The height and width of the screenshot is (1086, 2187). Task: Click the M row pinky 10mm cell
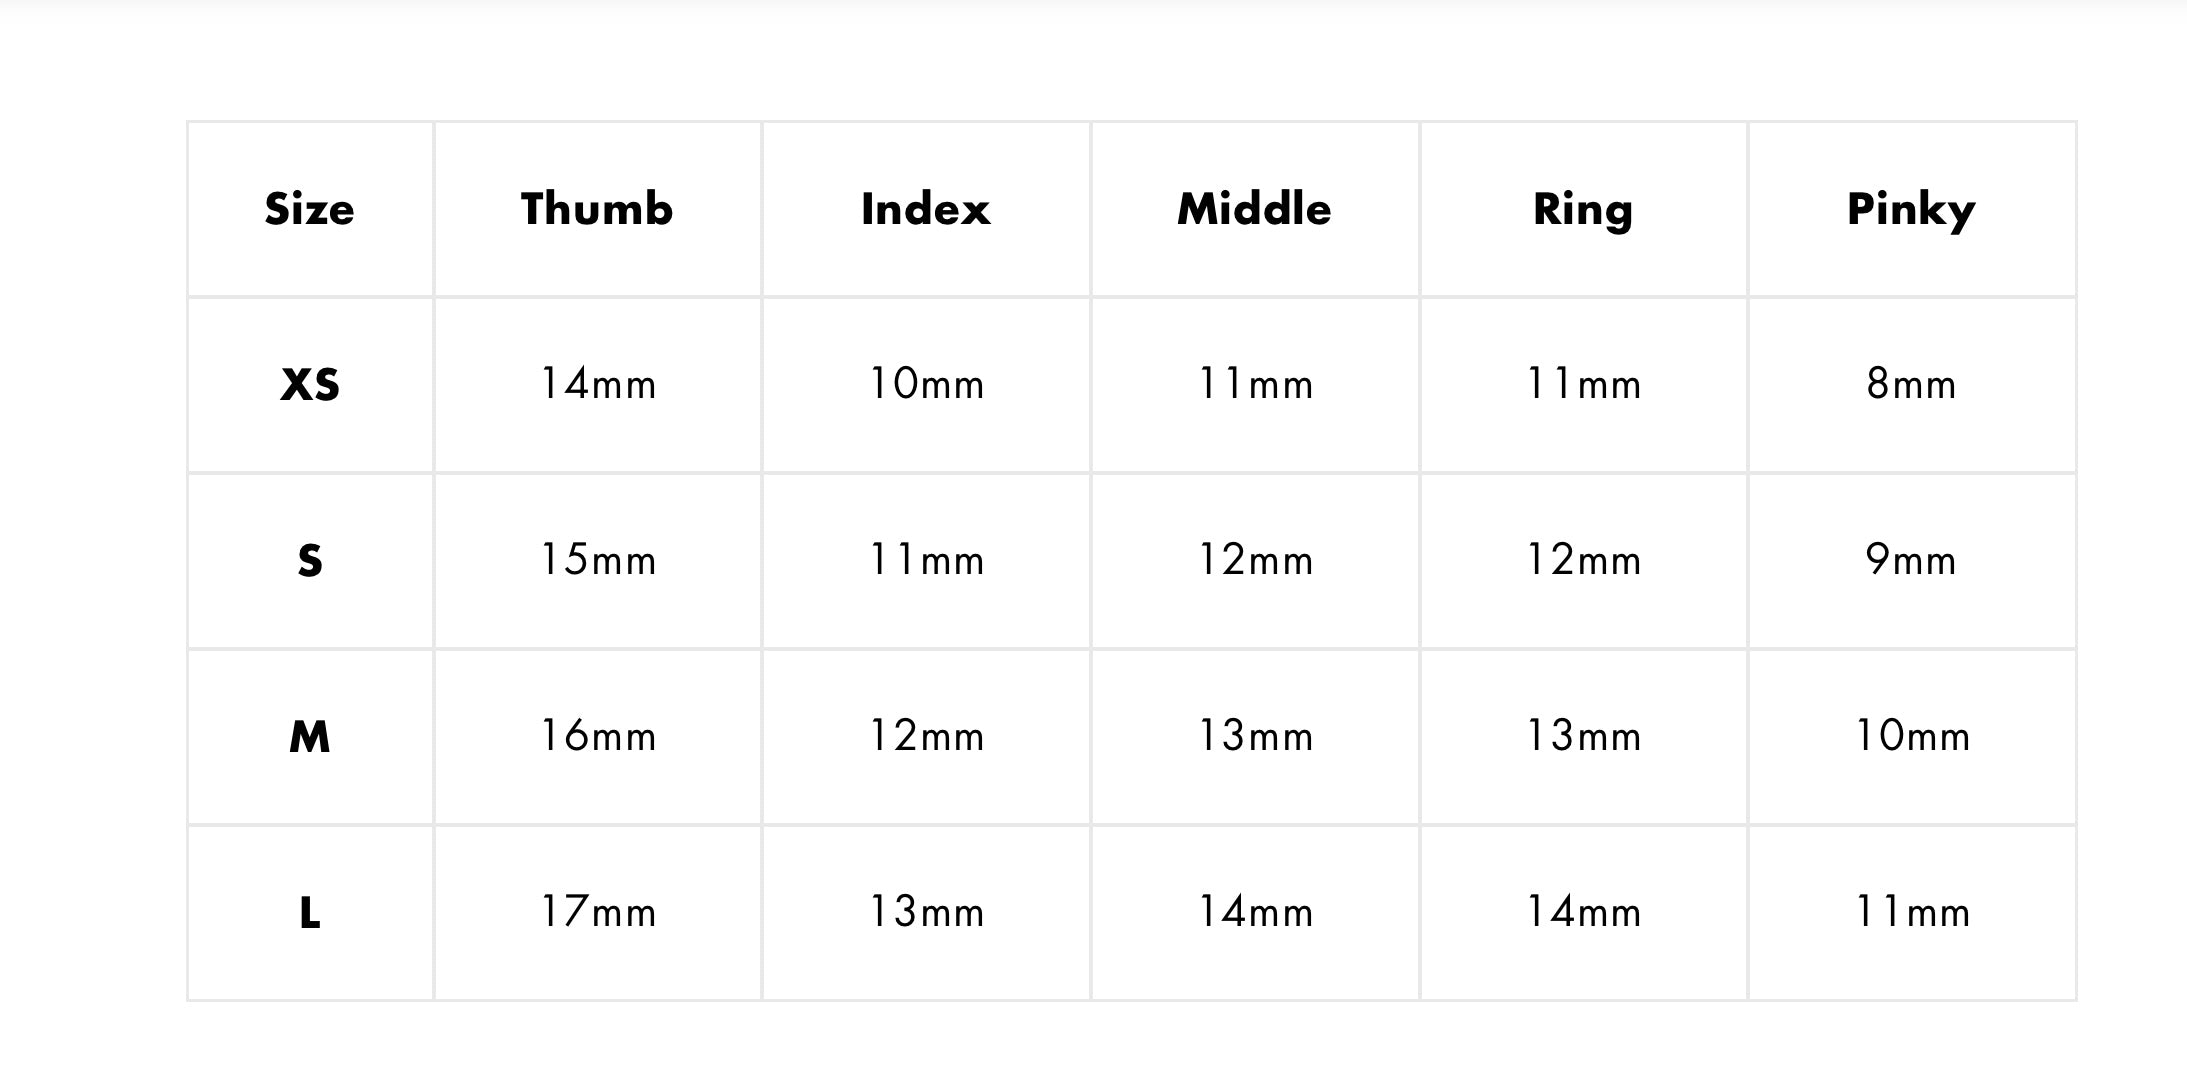(x=1912, y=737)
